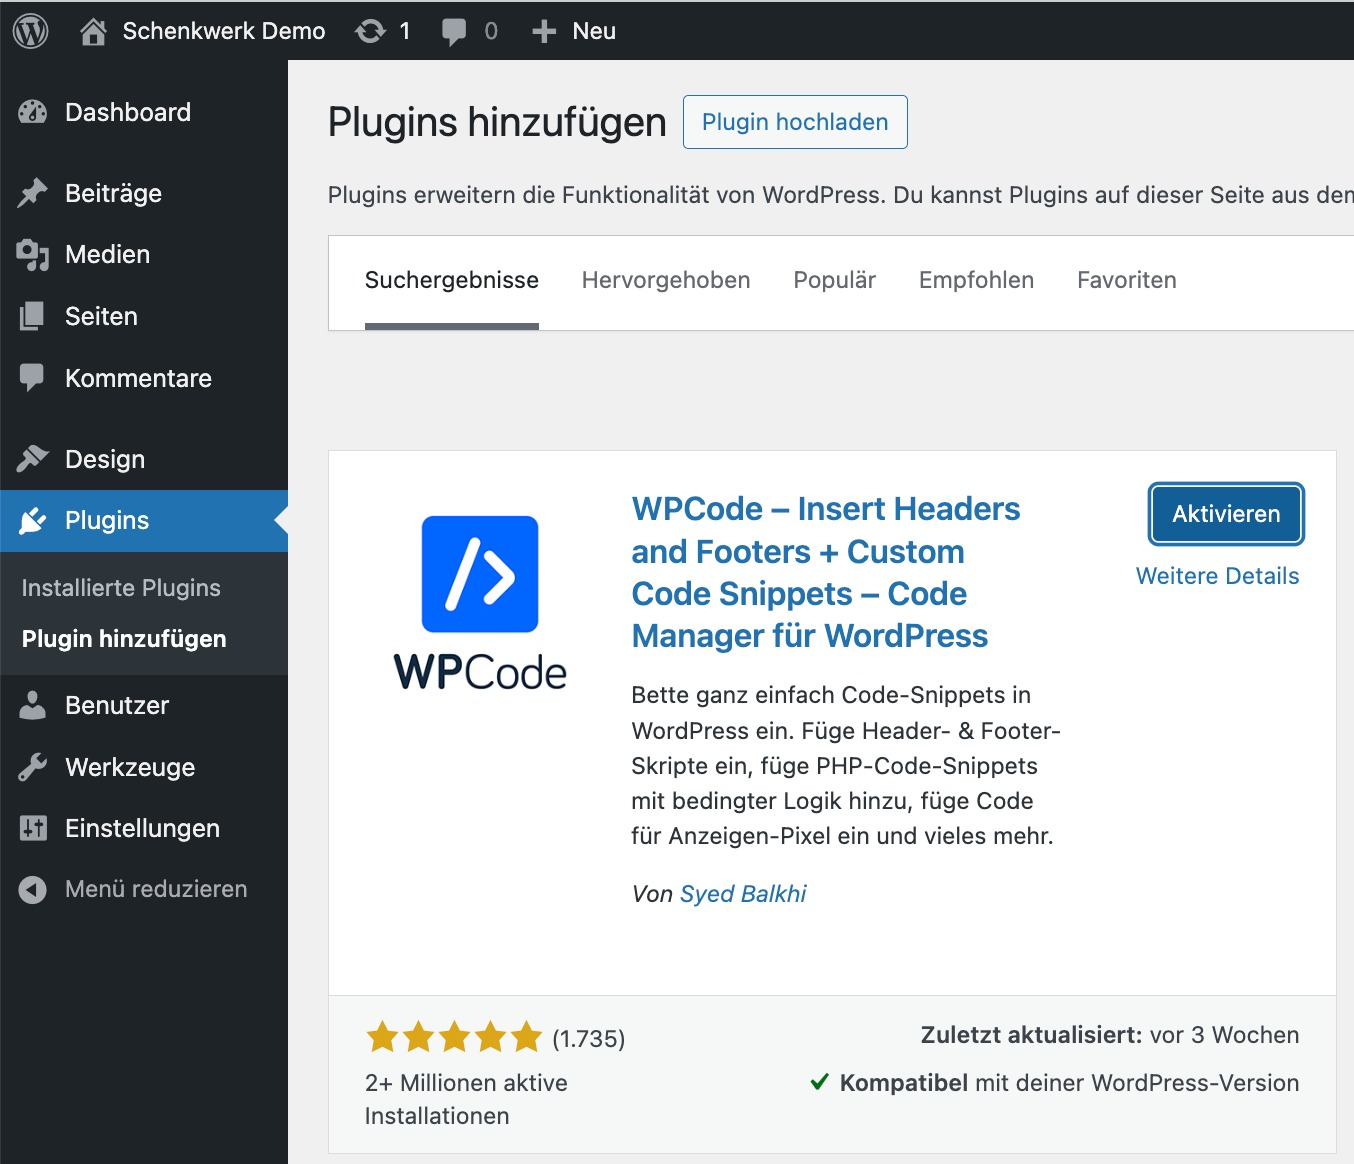Open Installierte Plugins submenu item
The image size is (1354, 1164).
121,588
